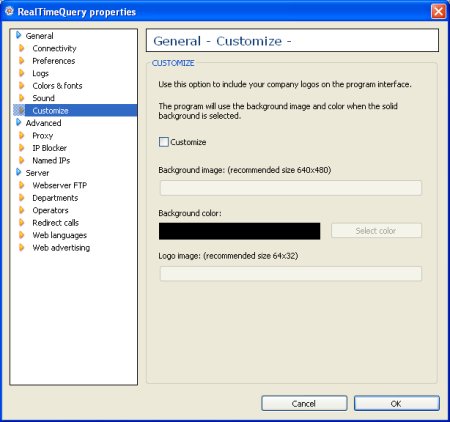Screen dimensions: 450x422
Task: Click the orange arrow icon beside Departments
Action: pyautogui.click(x=22, y=198)
